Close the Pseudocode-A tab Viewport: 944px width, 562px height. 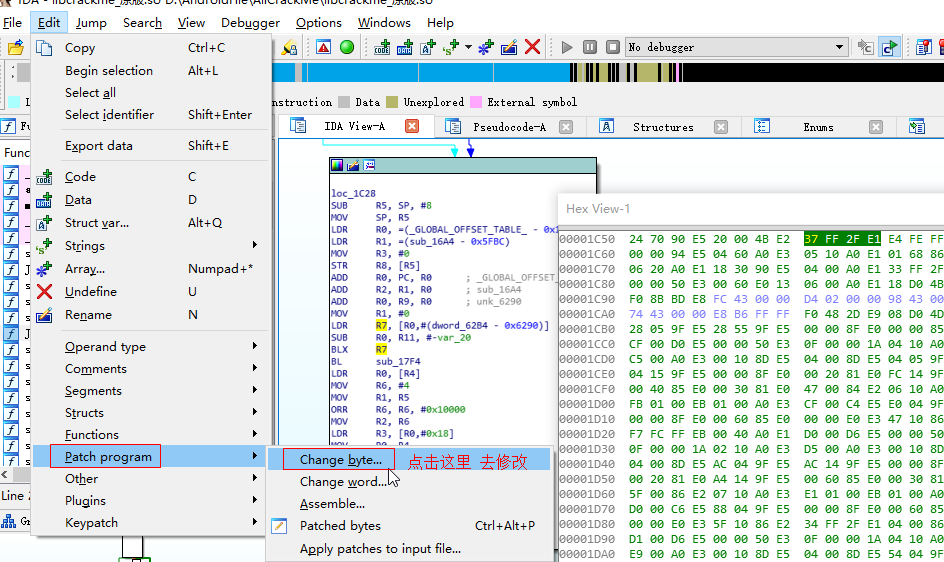pyautogui.click(x=565, y=127)
